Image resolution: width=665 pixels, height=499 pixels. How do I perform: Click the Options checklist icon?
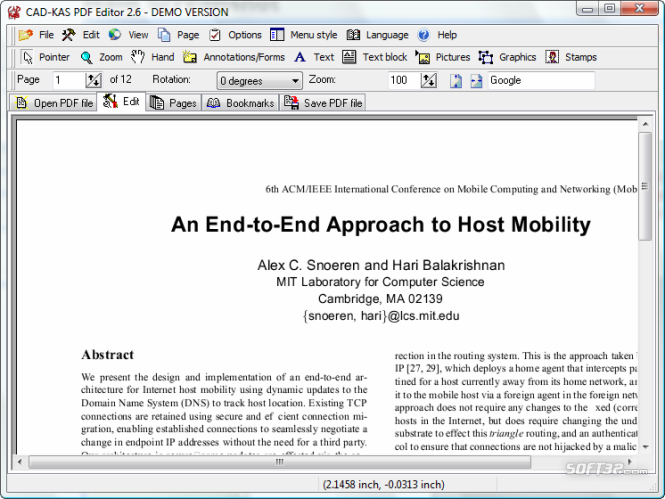coord(215,35)
